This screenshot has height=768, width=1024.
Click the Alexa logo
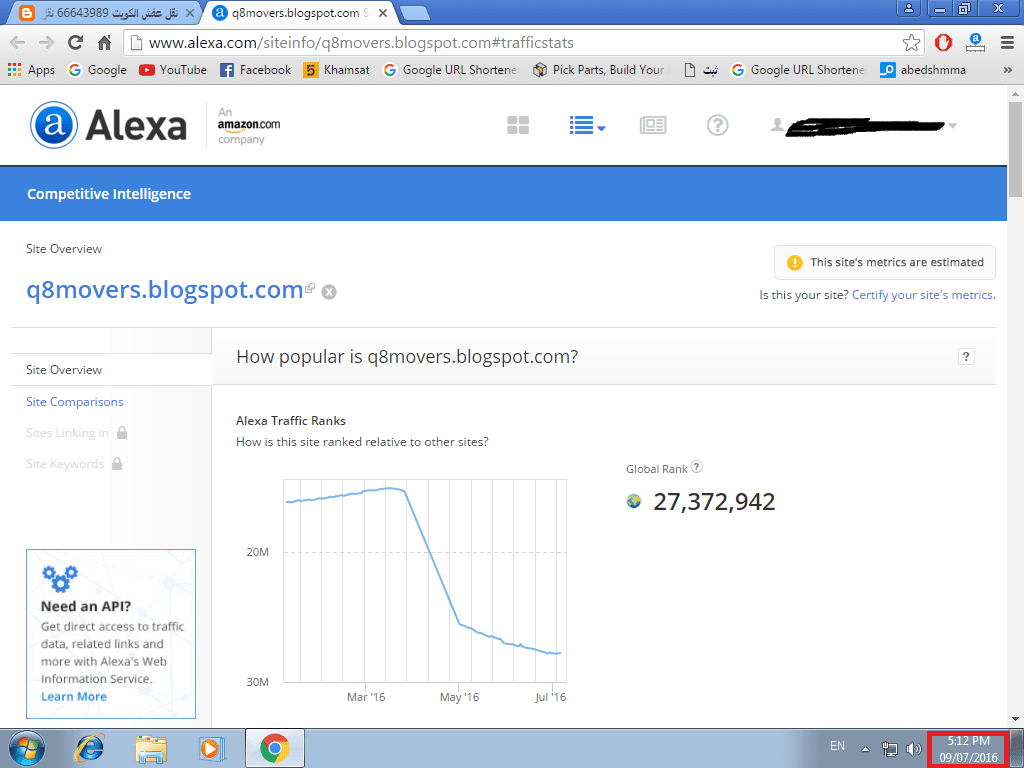click(108, 125)
